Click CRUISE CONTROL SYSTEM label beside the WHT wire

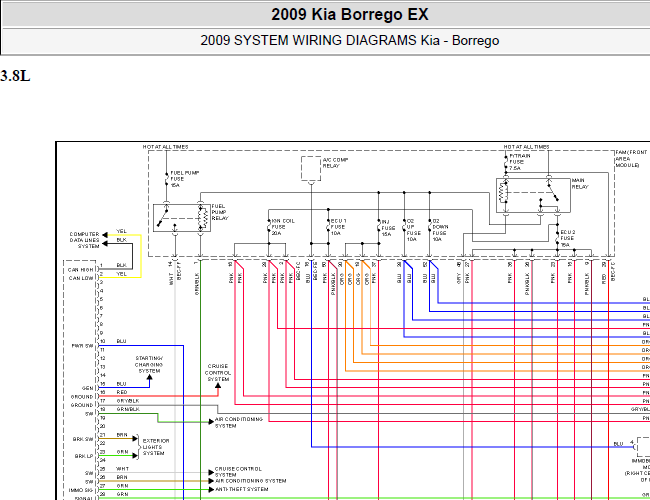(238, 472)
